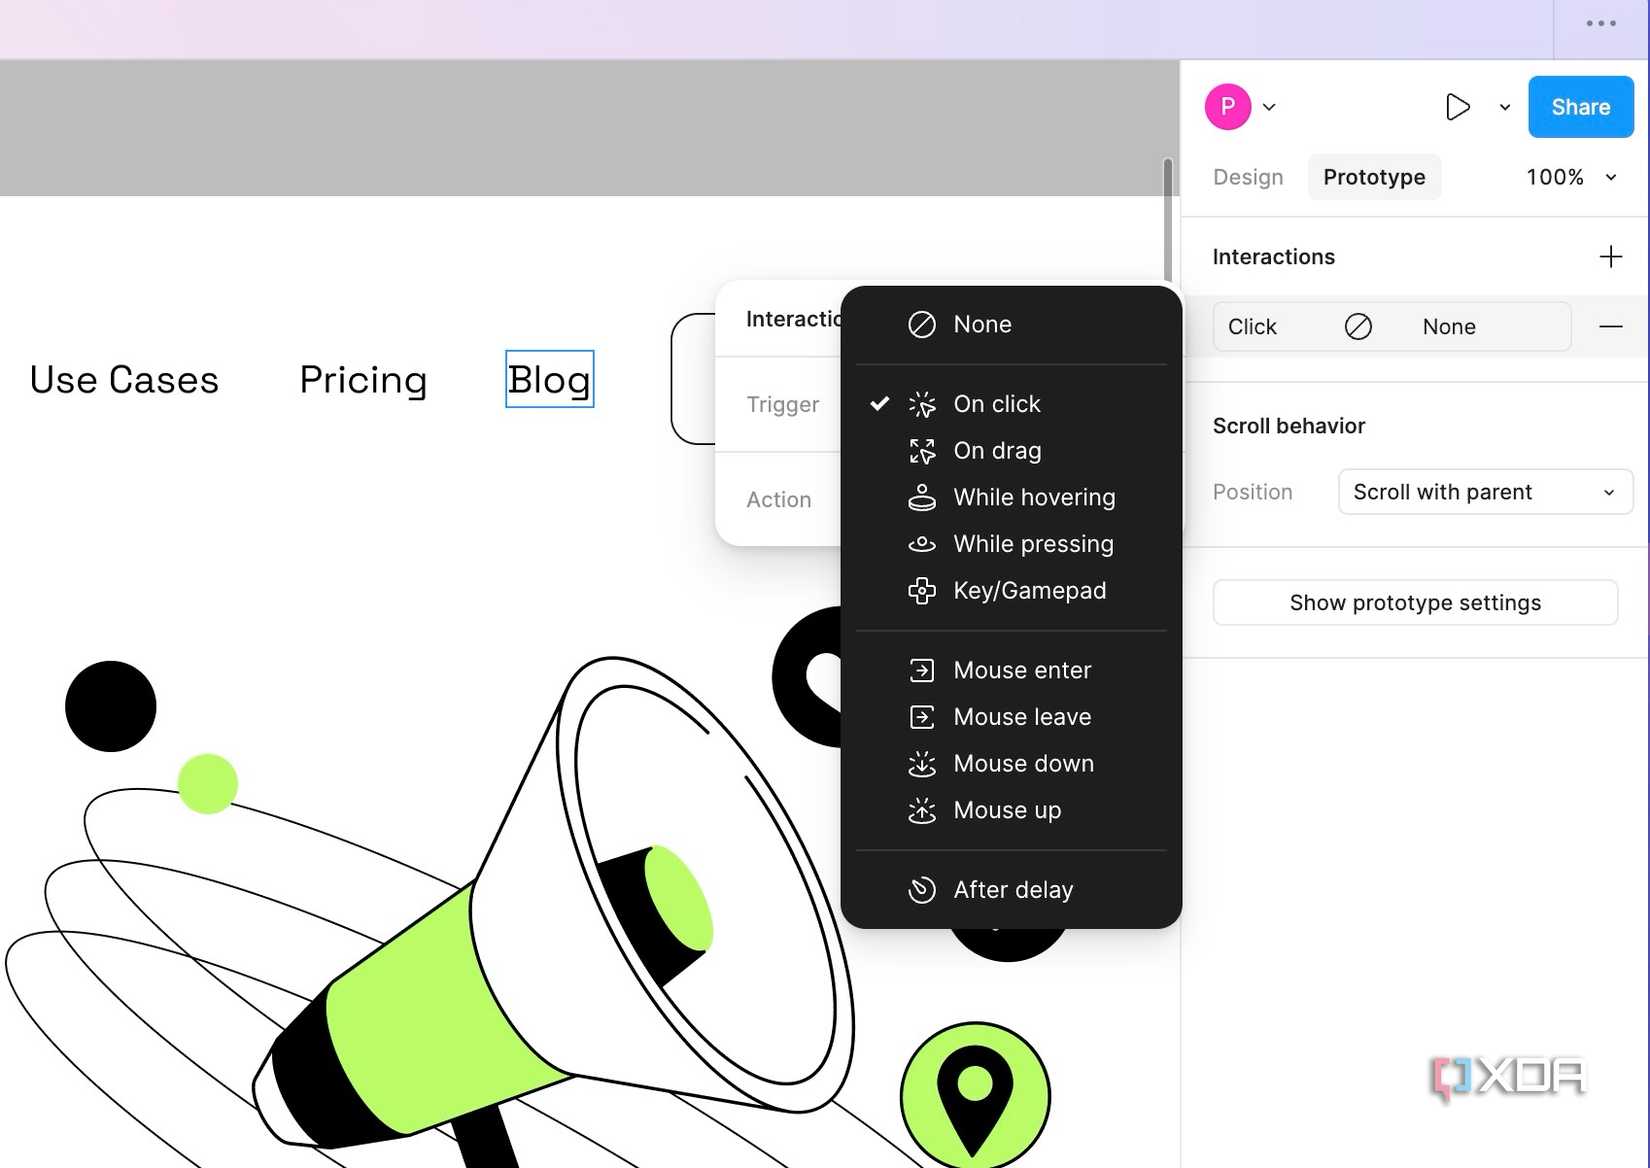Open Show prototype settings
Image resolution: width=1650 pixels, height=1168 pixels.
pos(1414,602)
